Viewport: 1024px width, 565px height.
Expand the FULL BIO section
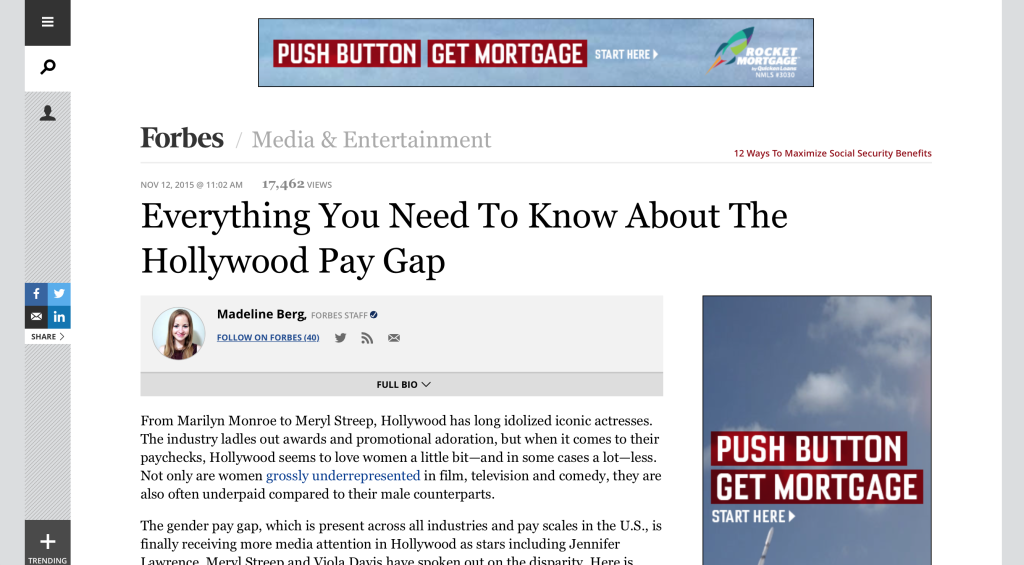coord(402,385)
